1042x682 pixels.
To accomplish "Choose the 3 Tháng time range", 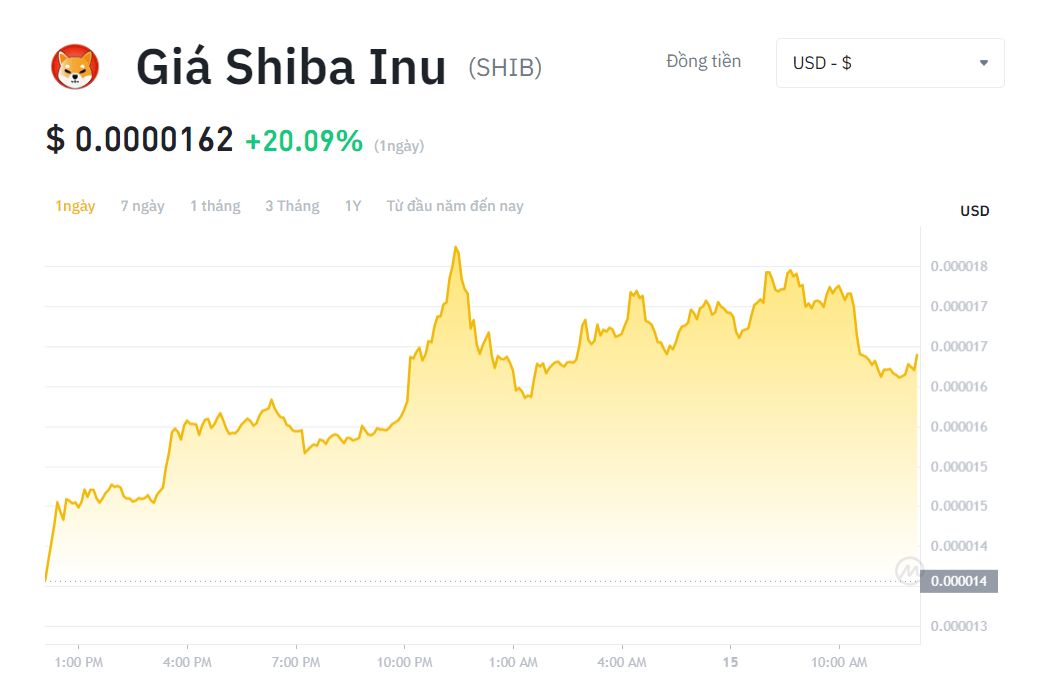I will 292,206.
